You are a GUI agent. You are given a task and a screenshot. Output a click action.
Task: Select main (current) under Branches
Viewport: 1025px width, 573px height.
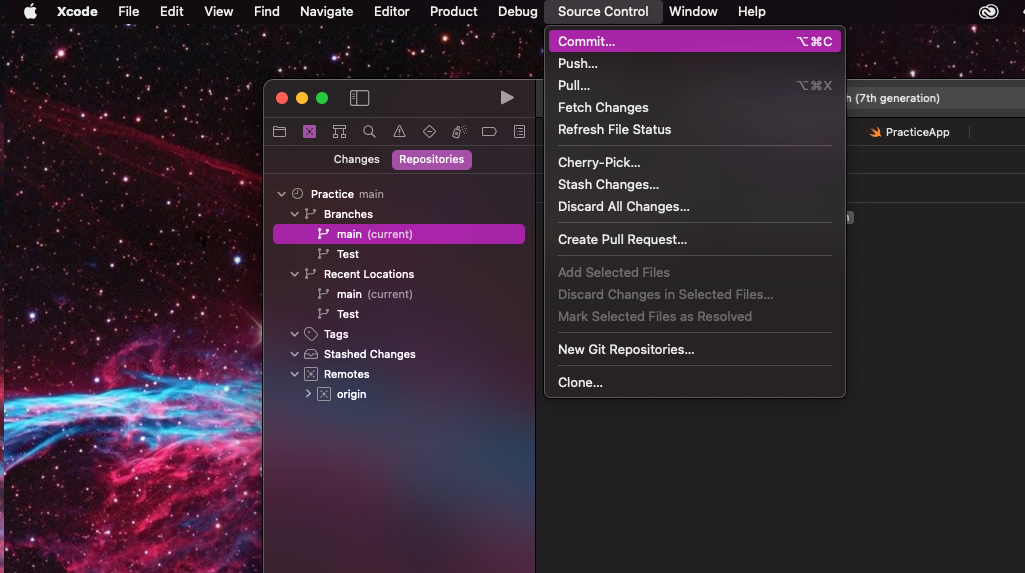coord(399,234)
